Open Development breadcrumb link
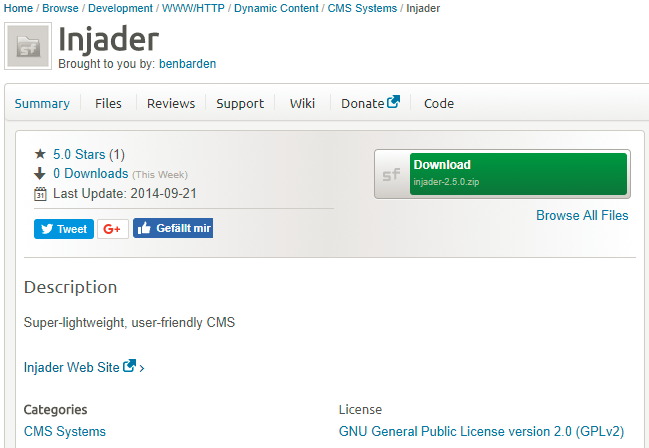The width and height of the screenshot is (649, 448). 120,8
